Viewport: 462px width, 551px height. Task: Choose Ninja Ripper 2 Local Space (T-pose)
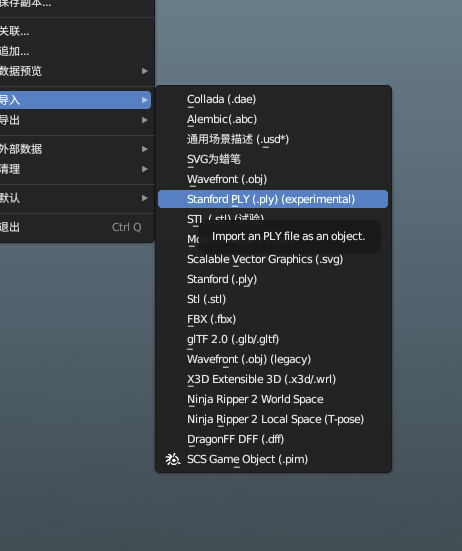pos(273,419)
